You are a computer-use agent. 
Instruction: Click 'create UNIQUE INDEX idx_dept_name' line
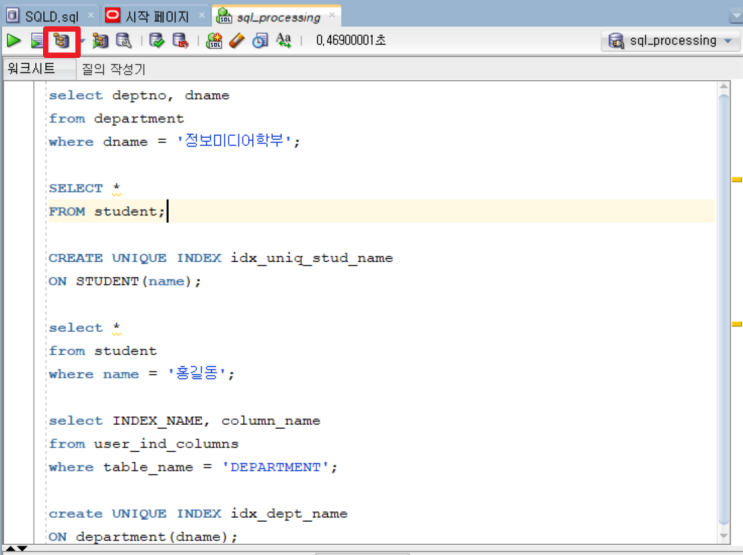coord(198,514)
